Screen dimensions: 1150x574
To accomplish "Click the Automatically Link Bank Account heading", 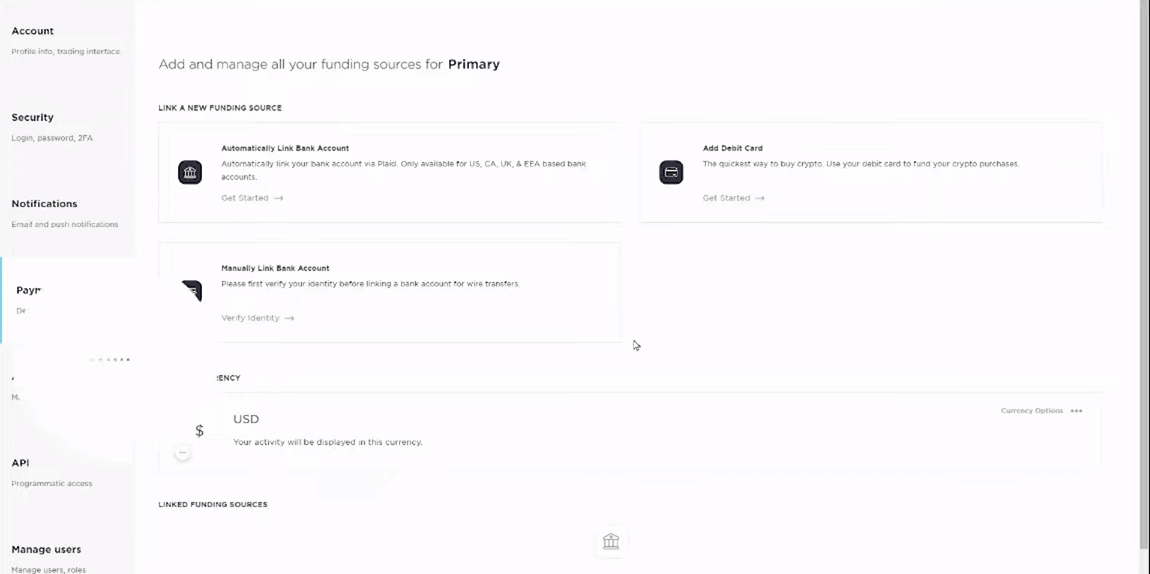I will click(x=285, y=148).
